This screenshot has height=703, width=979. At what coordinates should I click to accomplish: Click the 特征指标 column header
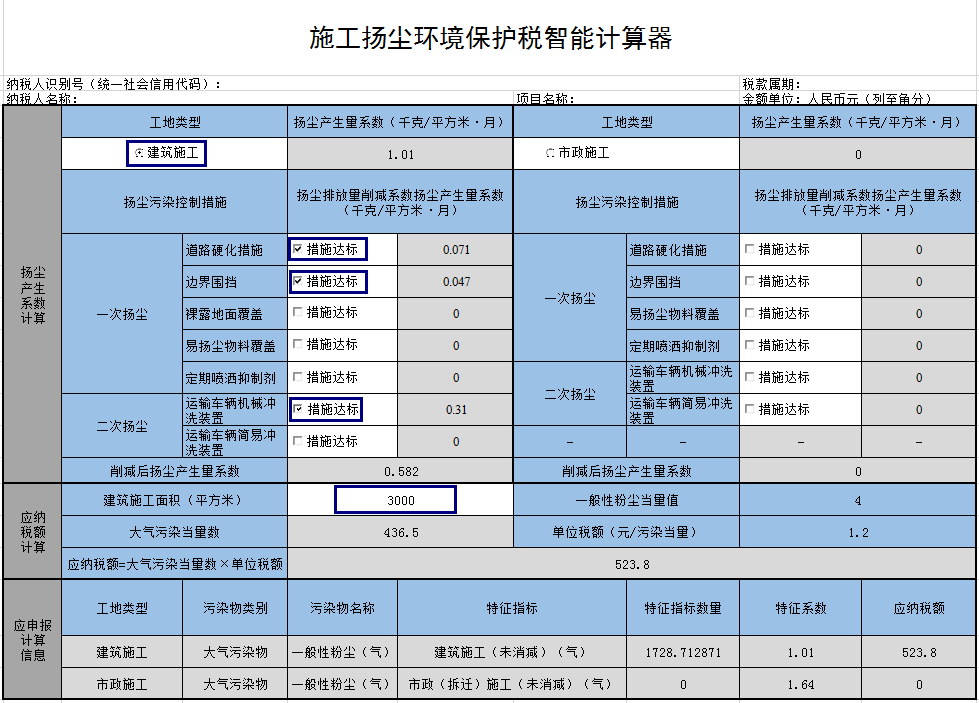[x=512, y=608]
